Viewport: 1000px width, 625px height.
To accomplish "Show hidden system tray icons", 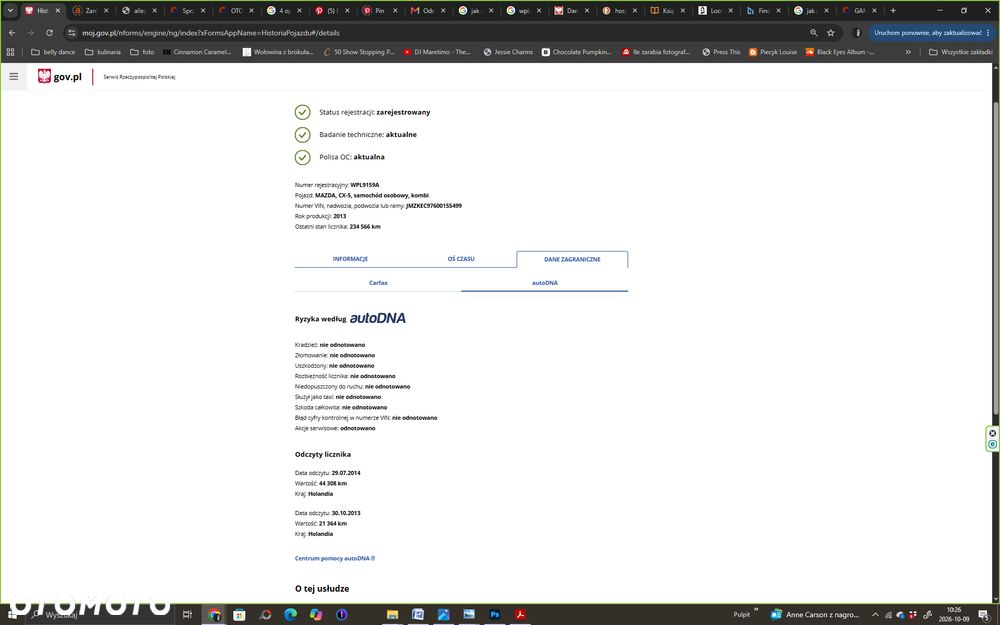I will 875,615.
